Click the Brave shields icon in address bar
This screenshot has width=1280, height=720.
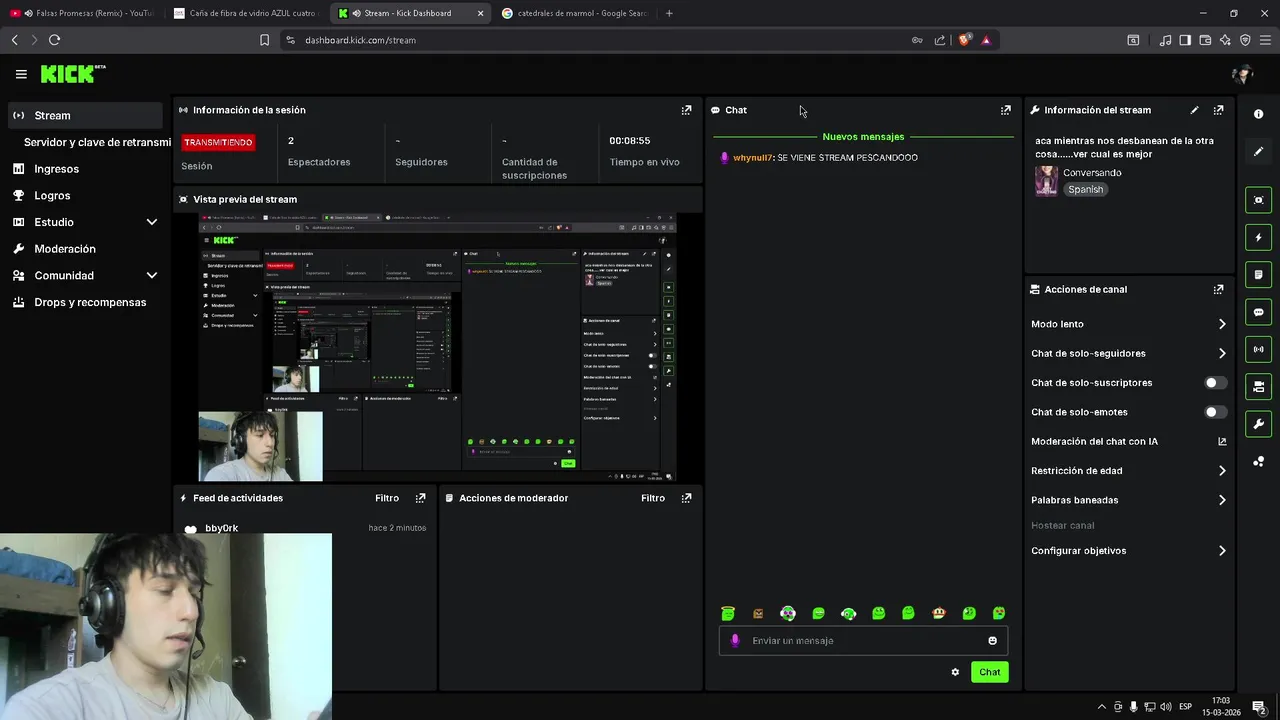[x=964, y=40]
